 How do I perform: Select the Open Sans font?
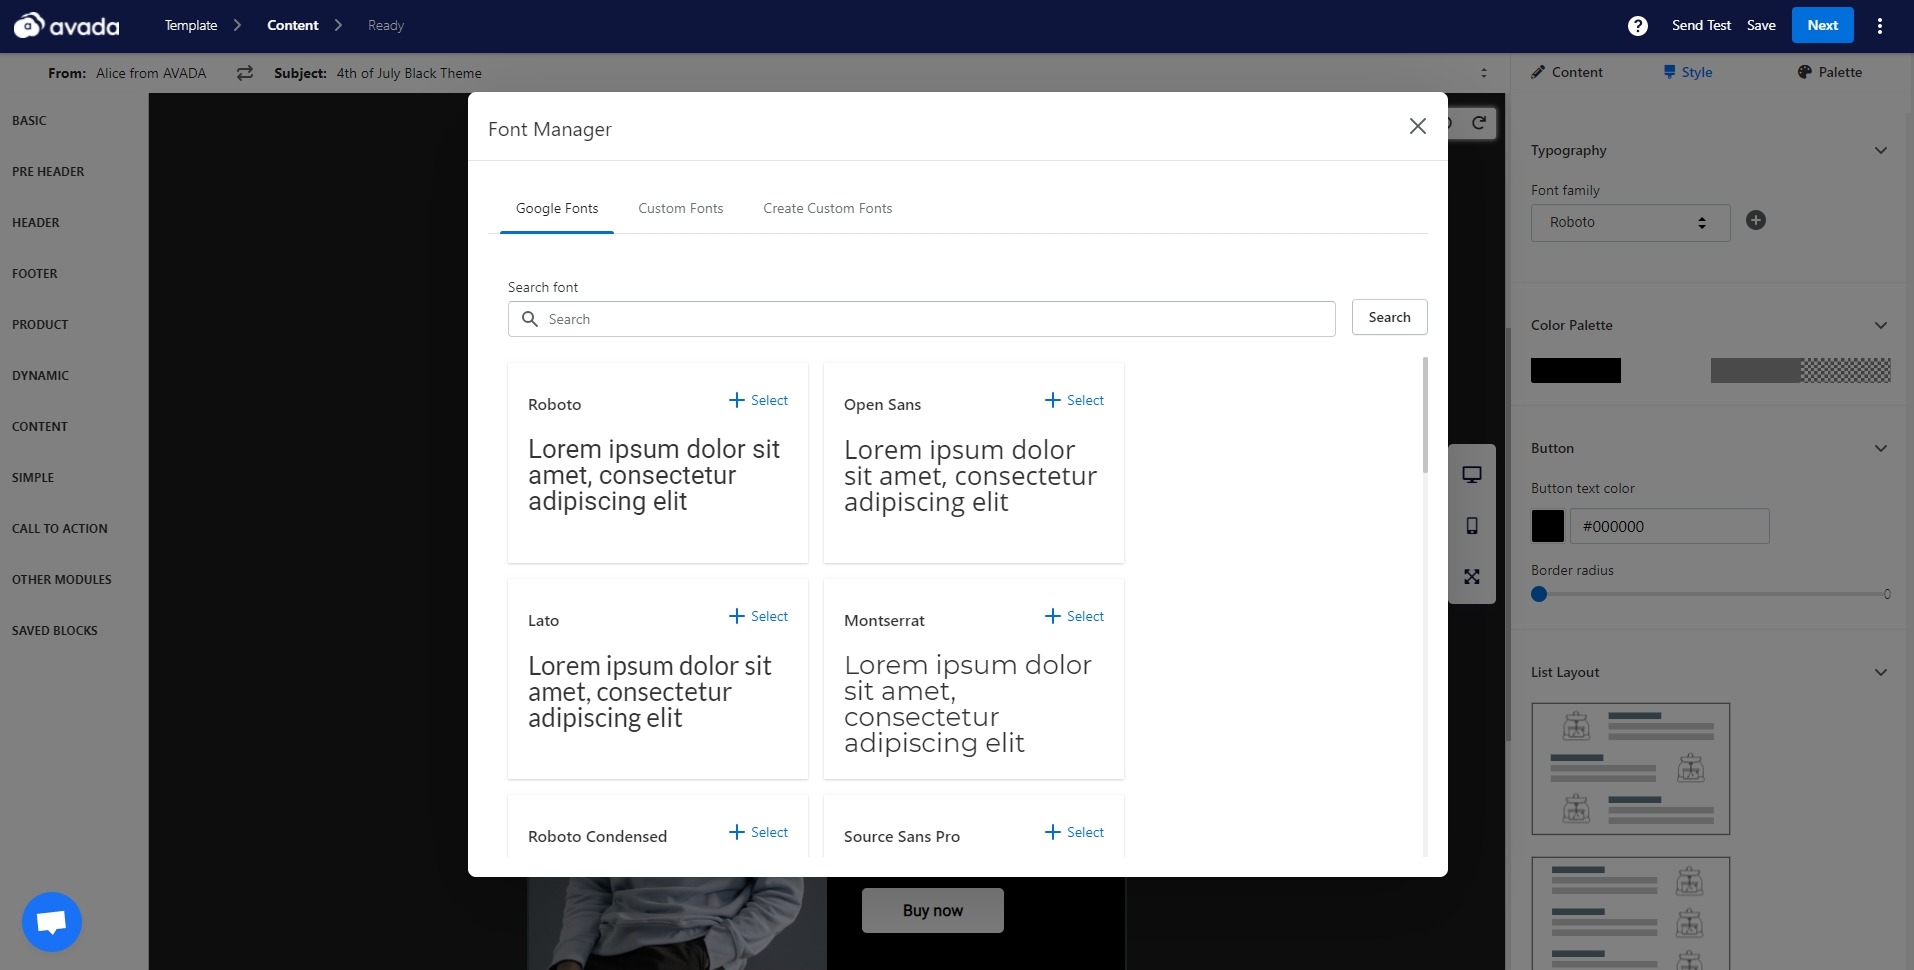(1074, 401)
